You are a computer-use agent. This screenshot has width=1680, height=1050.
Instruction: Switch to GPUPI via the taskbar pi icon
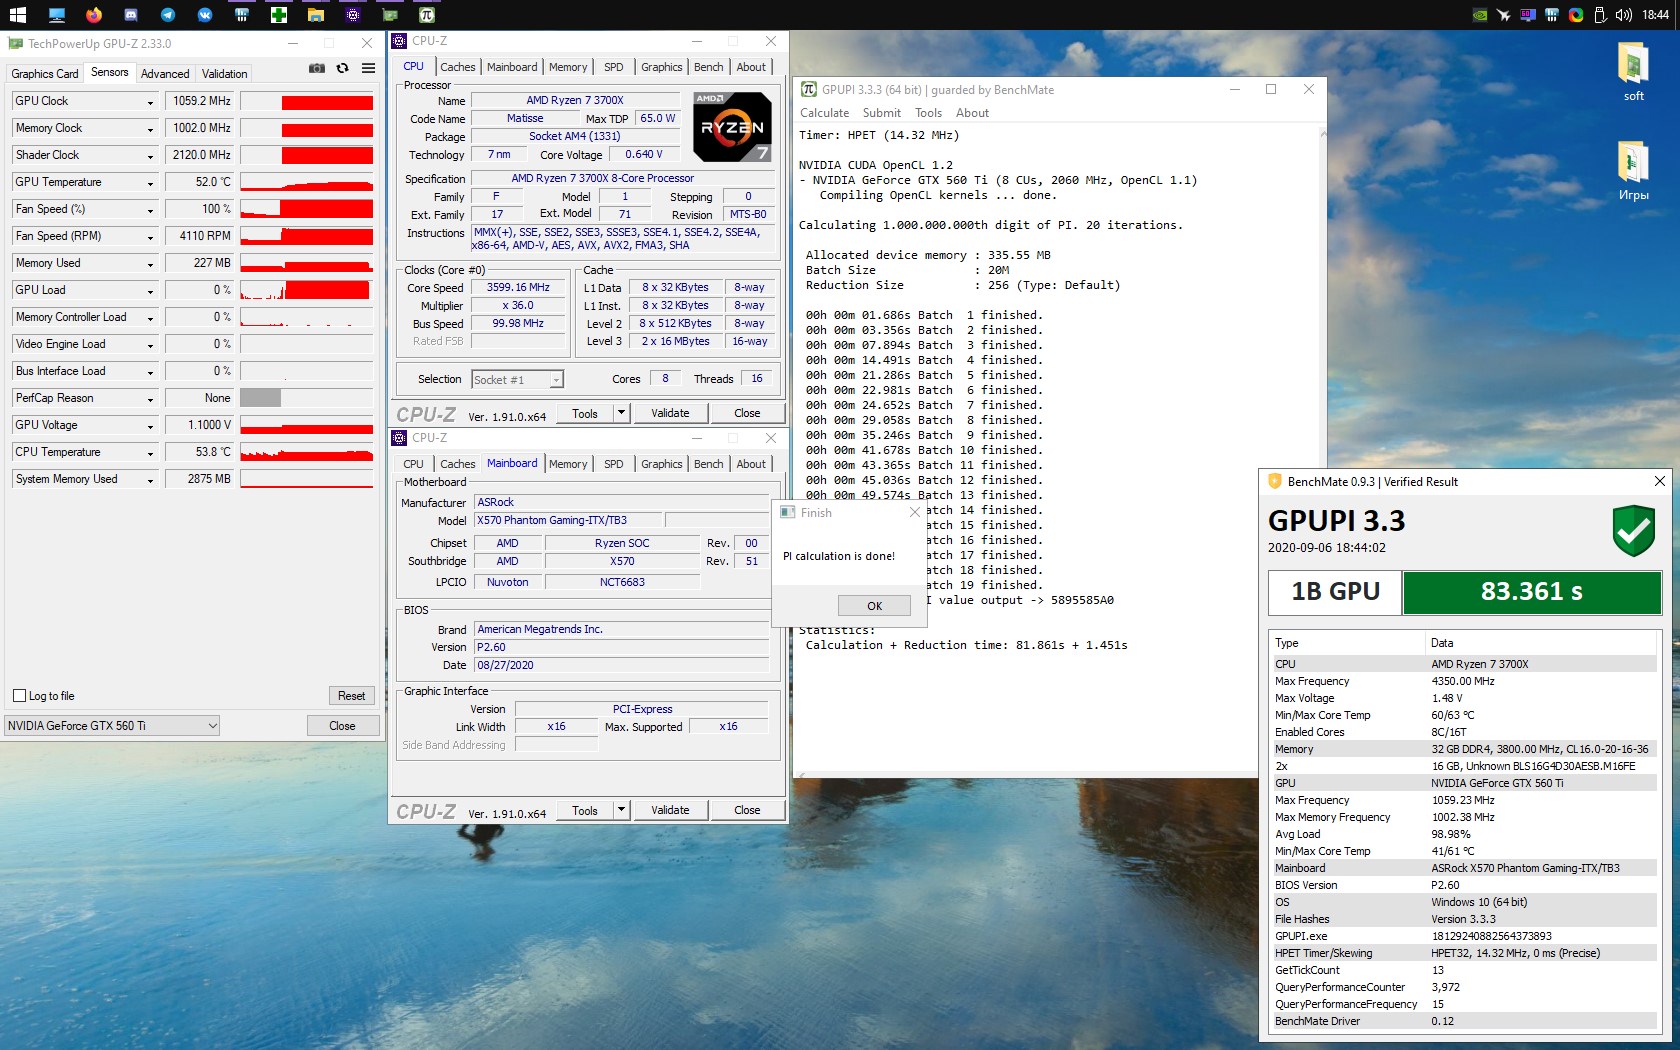[x=427, y=15]
